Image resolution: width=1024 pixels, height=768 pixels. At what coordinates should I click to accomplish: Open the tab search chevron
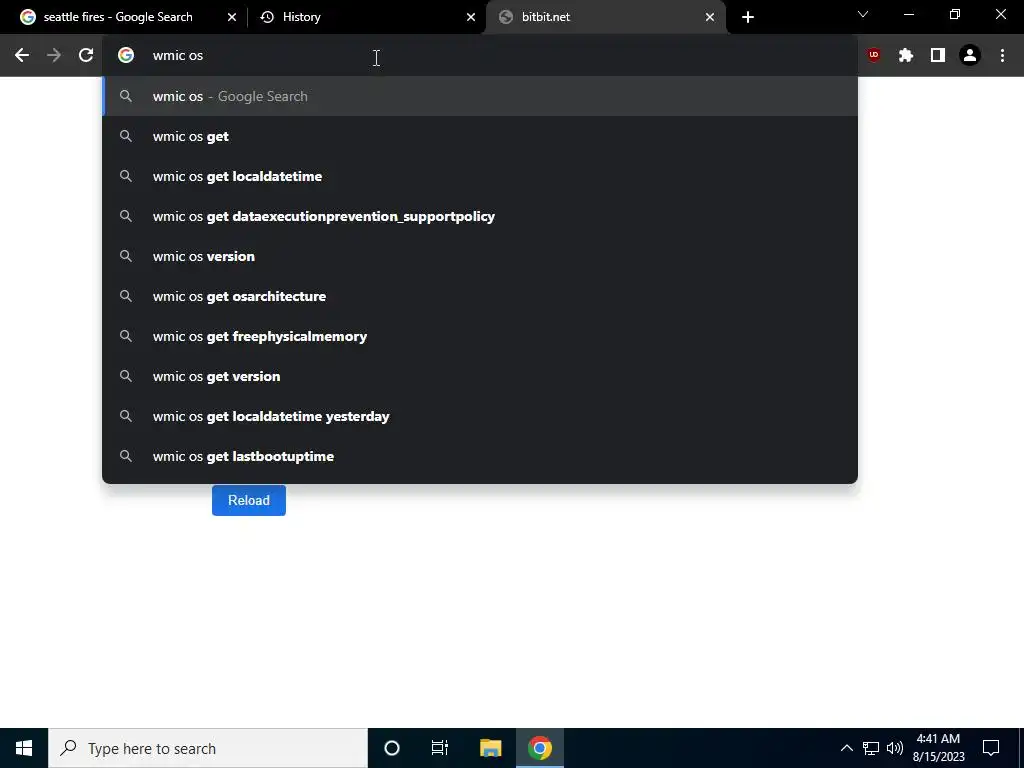point(863,14)
